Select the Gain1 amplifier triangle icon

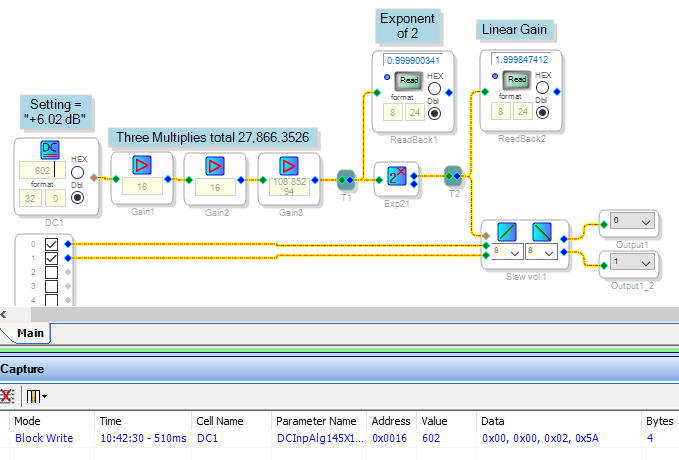(142, 165)
